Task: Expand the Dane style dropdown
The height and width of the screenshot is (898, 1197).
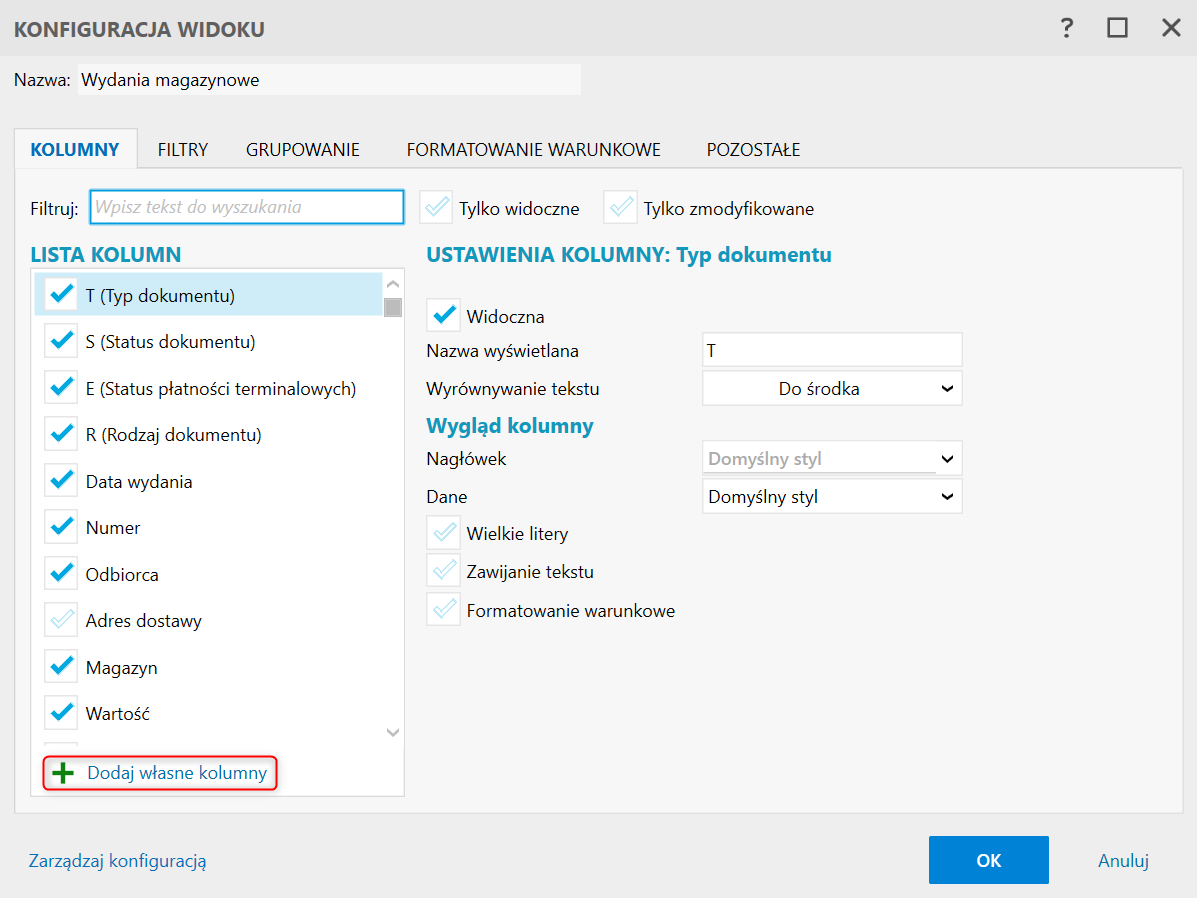Action: point(832,496)
